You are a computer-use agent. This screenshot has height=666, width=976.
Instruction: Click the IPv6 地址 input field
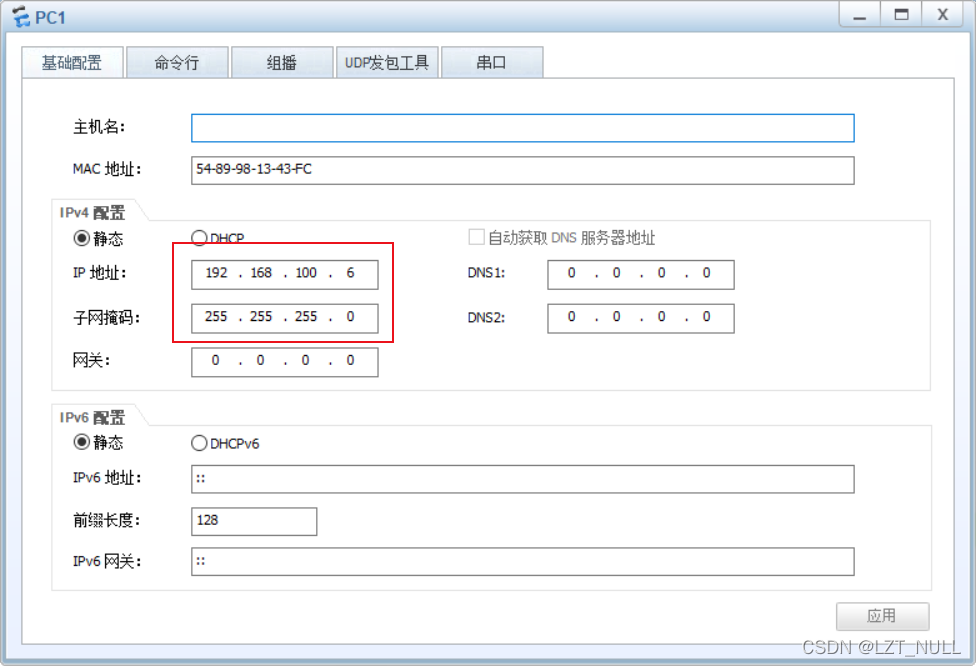coord(523,479)
